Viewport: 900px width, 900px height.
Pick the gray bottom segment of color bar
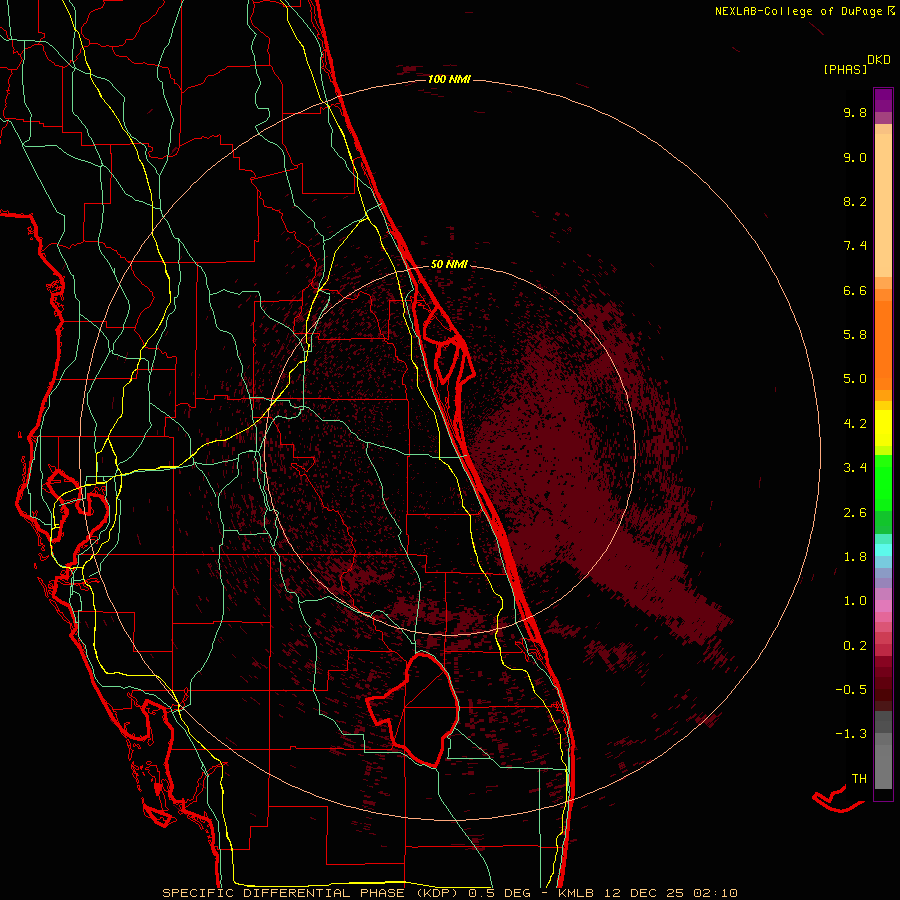coord(883,766)
